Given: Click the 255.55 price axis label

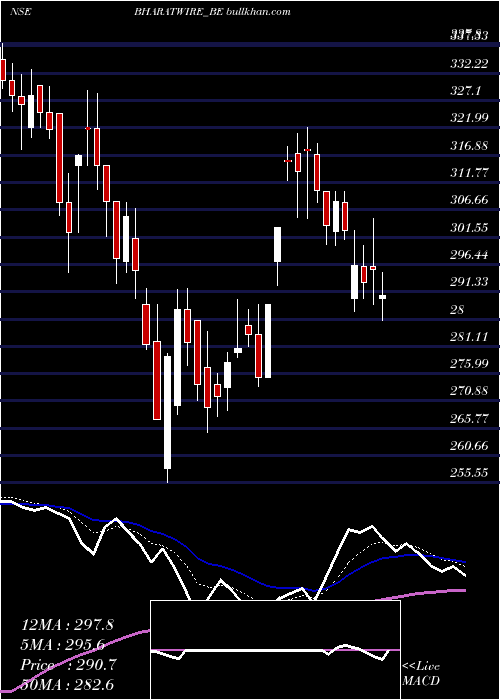Looking at the screenshot, I should click(469, 473).
